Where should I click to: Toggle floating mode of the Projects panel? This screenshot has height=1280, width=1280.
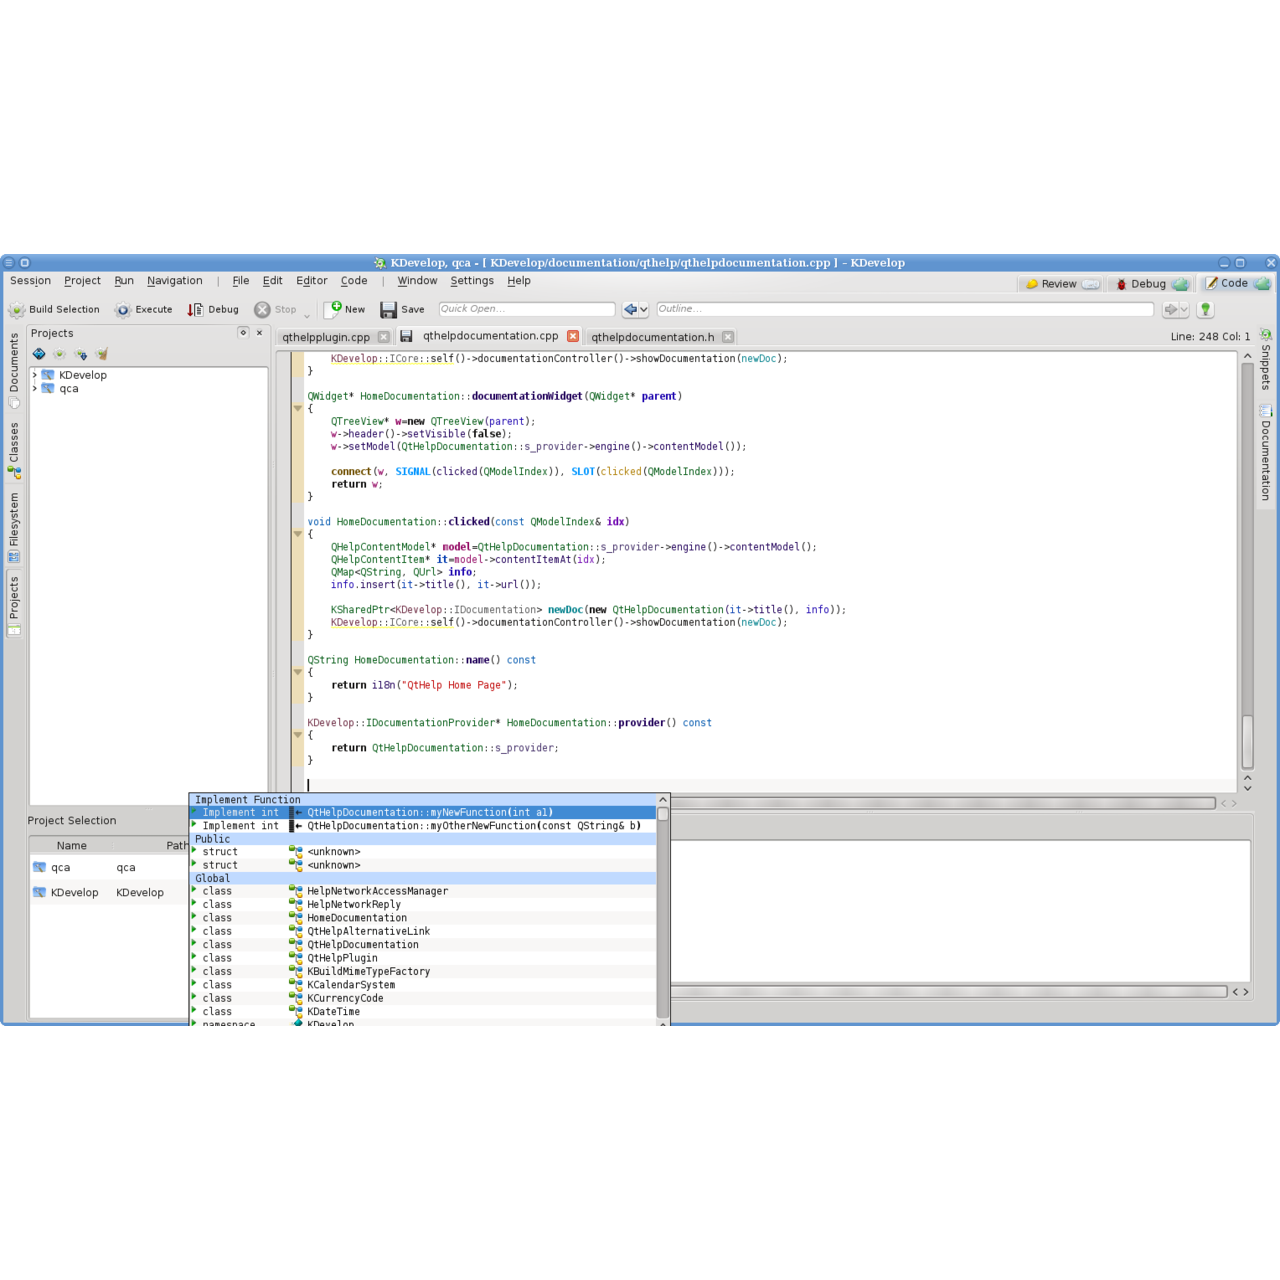click(x=244, y=332)
